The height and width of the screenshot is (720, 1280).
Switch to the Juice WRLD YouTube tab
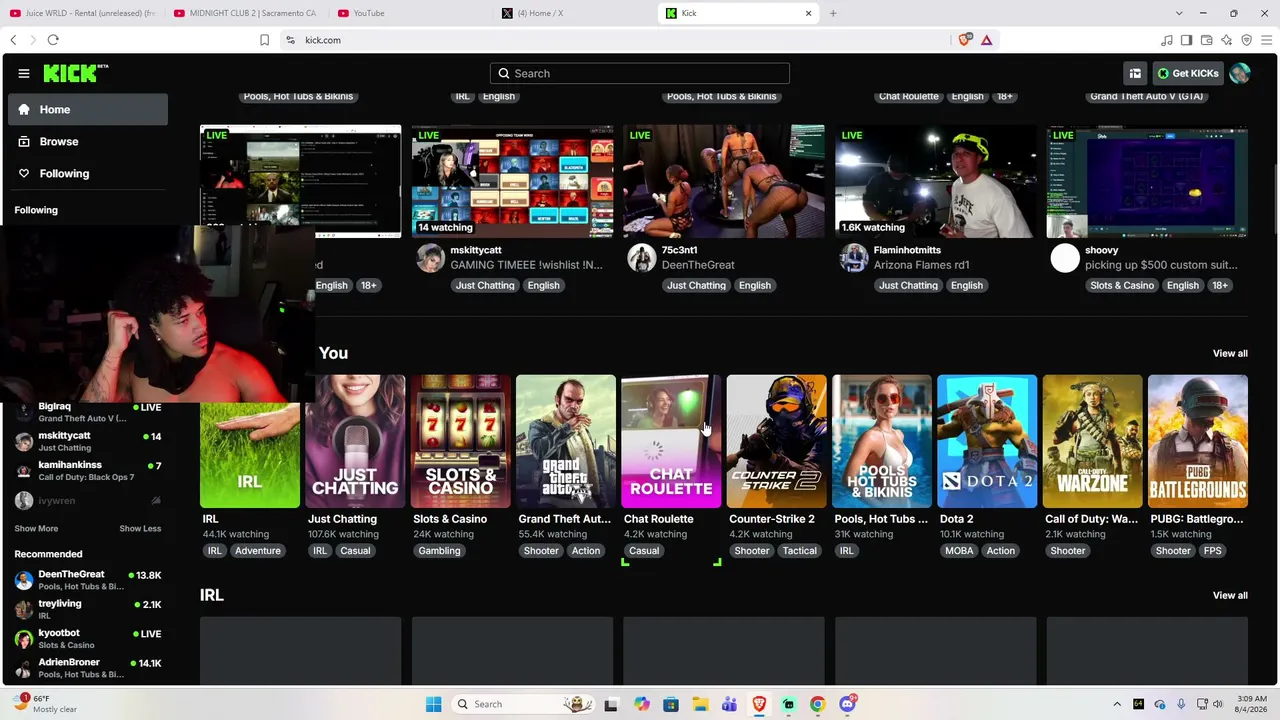point(83,13)
